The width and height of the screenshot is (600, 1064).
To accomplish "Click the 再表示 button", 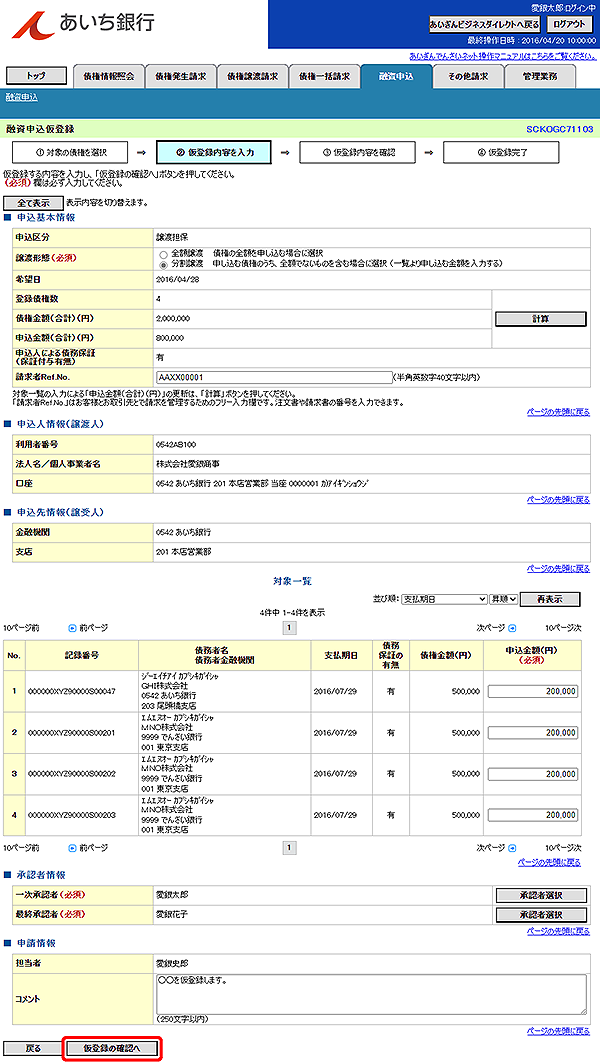I will point(550,600).
